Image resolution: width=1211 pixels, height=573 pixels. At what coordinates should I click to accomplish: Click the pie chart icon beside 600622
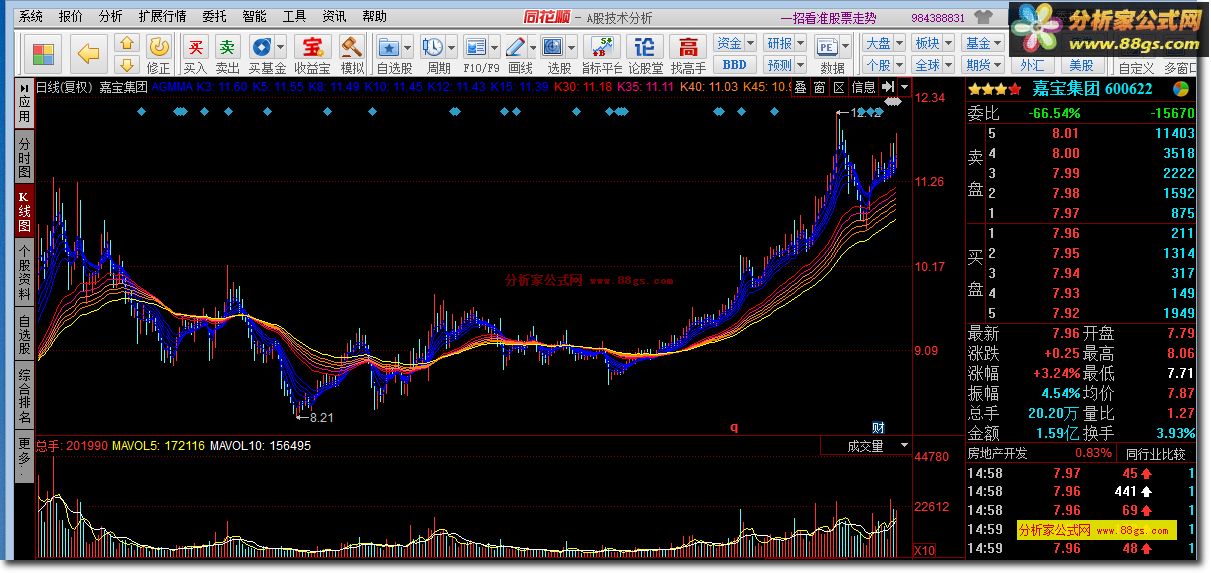(1182, 89)
